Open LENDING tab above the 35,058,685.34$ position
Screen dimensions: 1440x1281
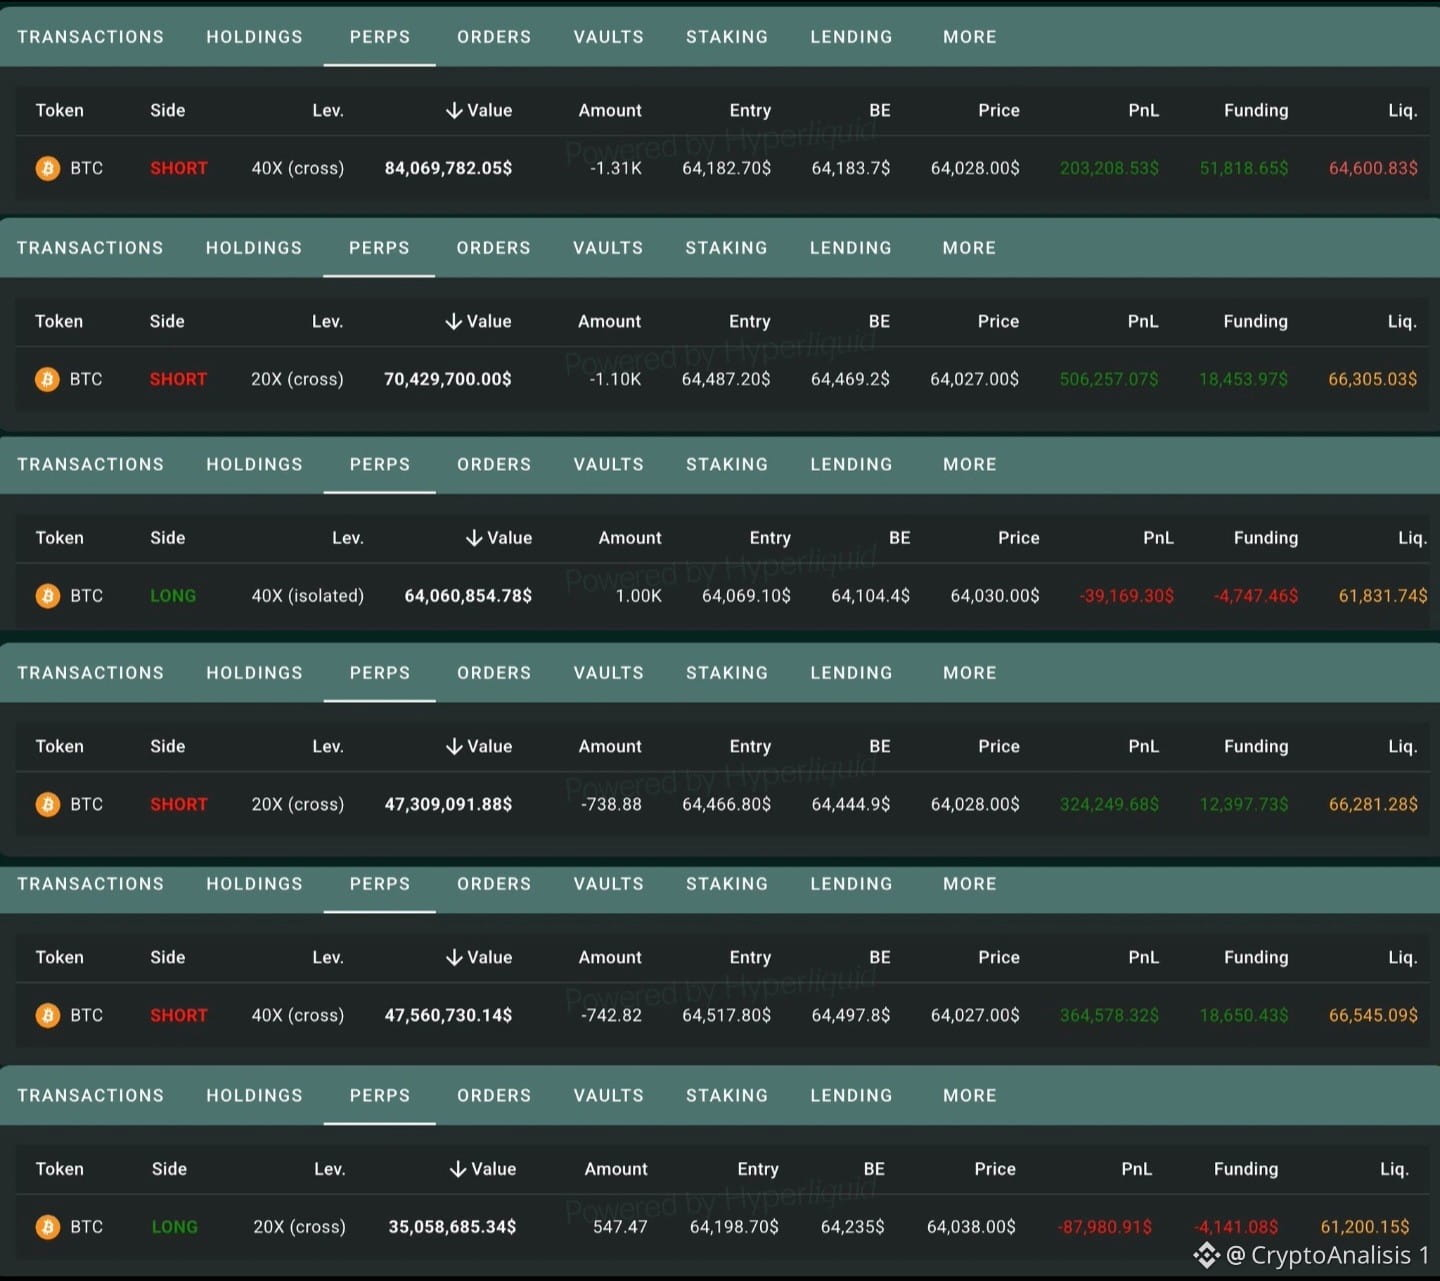coord(851,1096)
